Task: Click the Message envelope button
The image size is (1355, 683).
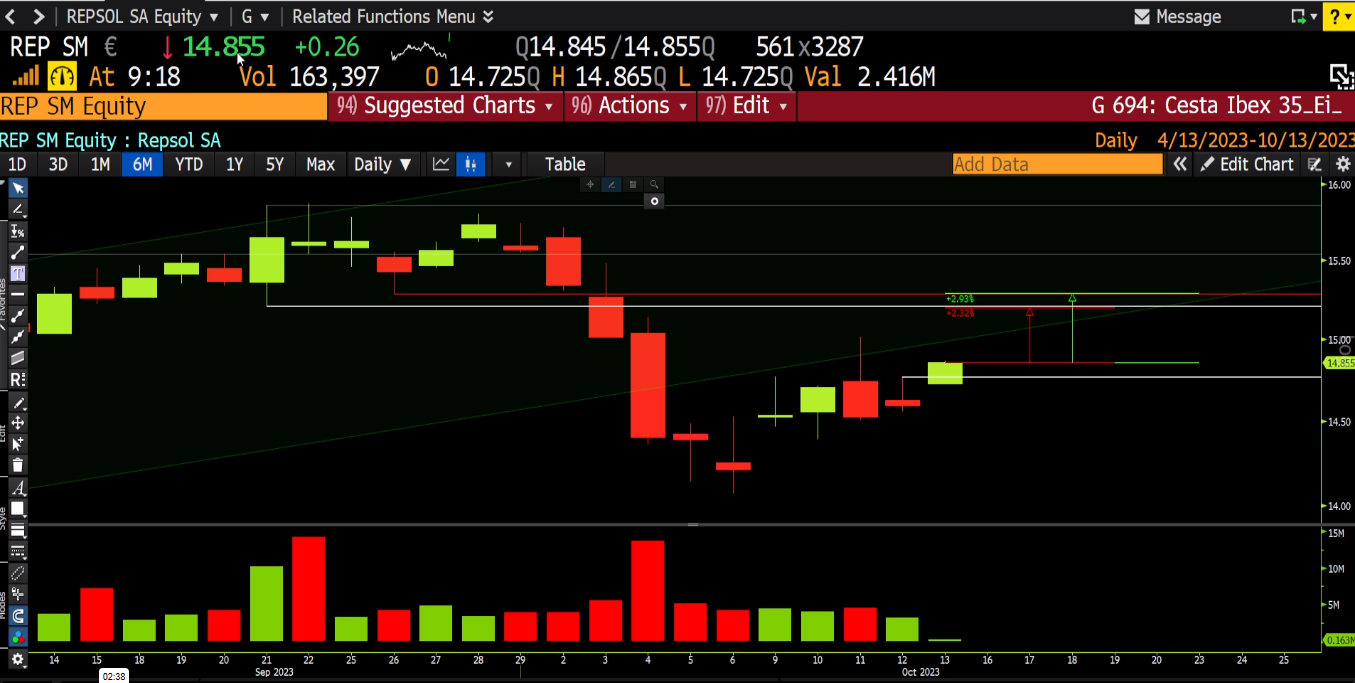Action: click(x=1177, y=16)
